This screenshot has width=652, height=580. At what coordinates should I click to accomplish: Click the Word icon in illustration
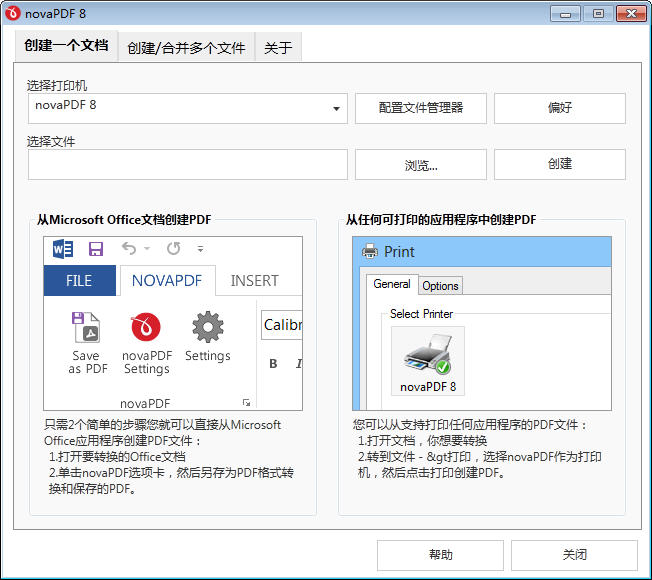point(62,249)
